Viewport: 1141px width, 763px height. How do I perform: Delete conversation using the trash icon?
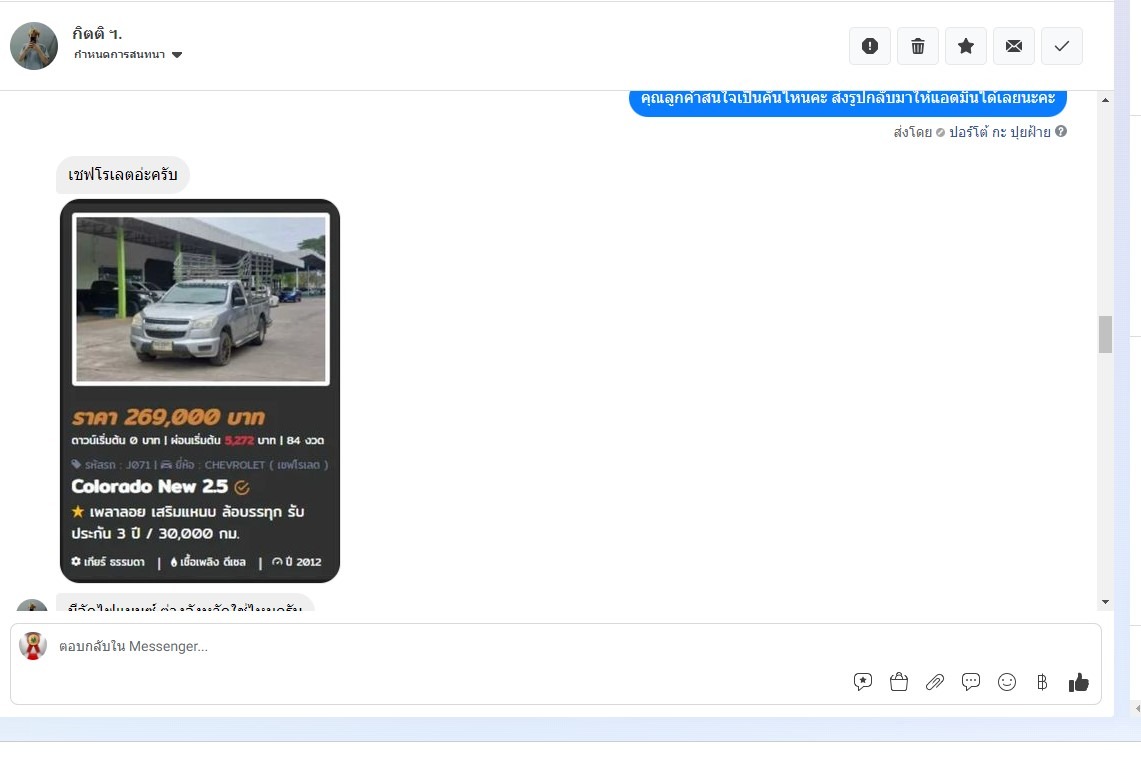pyautogui.click(x=918, y=46)
